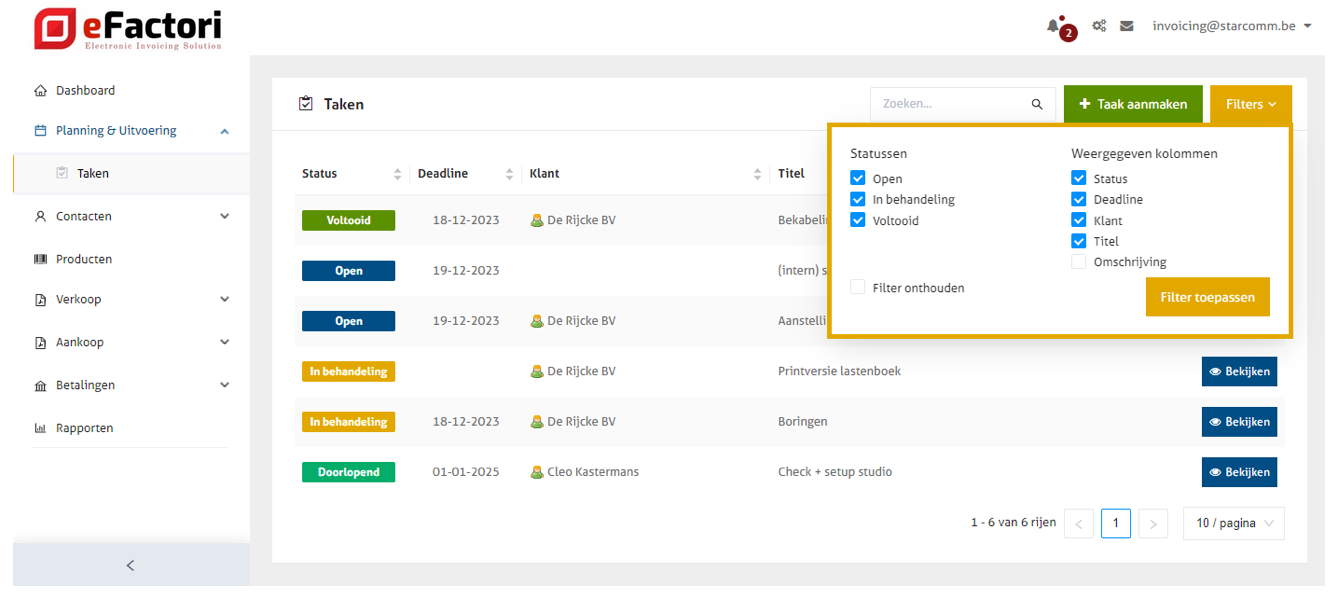
Task: Go to Dashboard in the sidebar
Action: (85, 90)
